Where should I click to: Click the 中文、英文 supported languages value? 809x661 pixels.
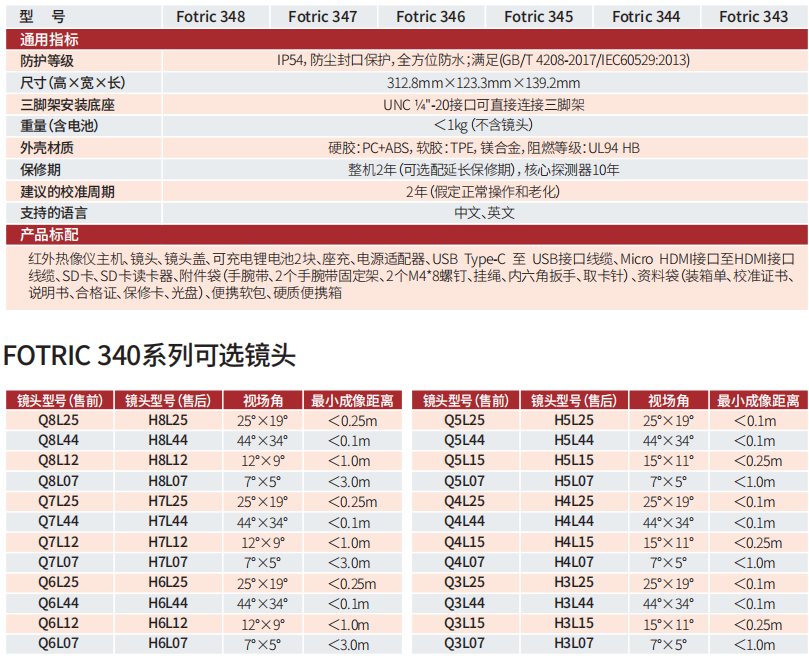(484, 213)
